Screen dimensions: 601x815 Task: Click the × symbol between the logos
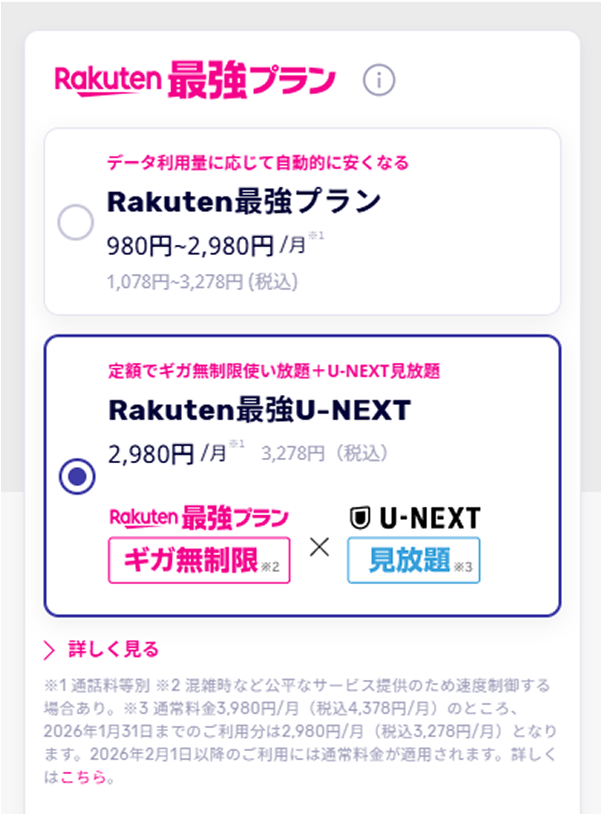coord(319,548)
